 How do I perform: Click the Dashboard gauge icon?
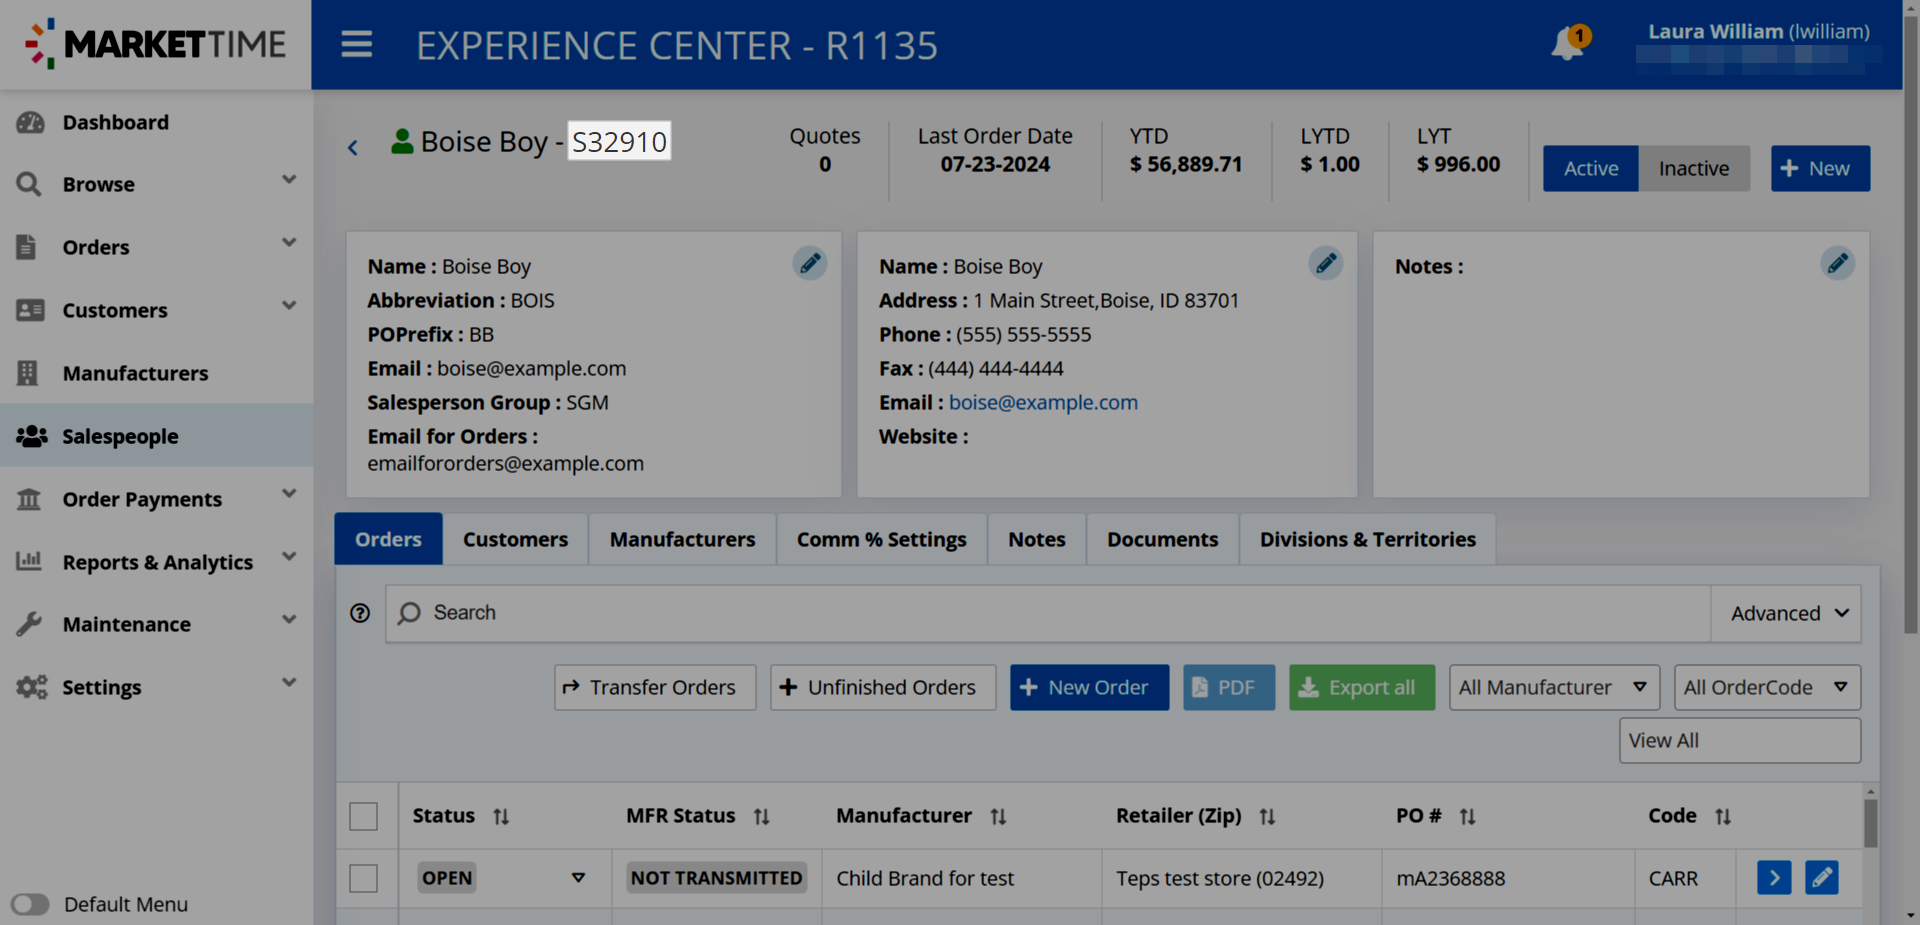coord(30,122)
